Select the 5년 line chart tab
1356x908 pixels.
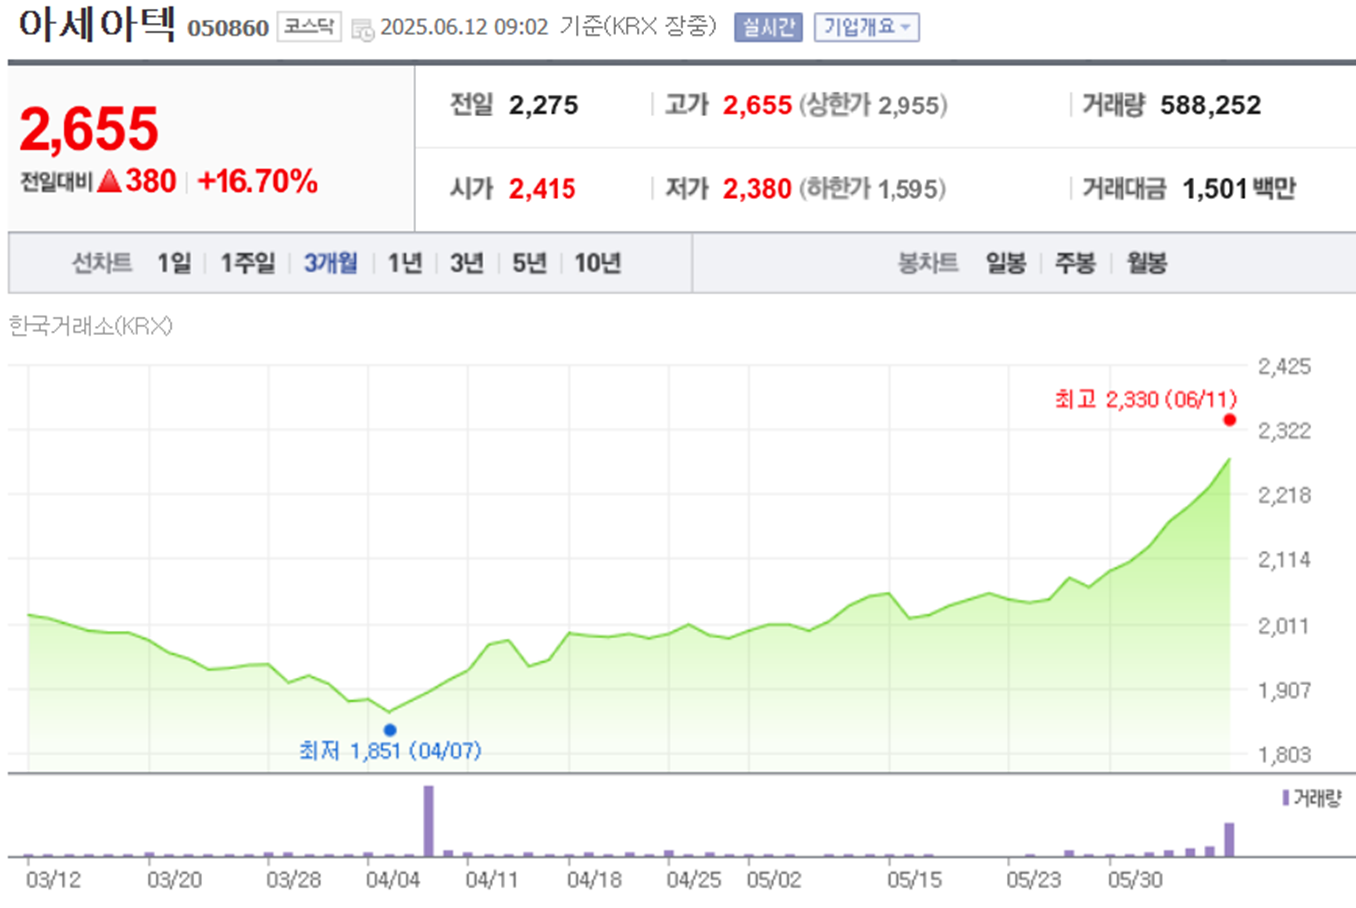point(529,263)
